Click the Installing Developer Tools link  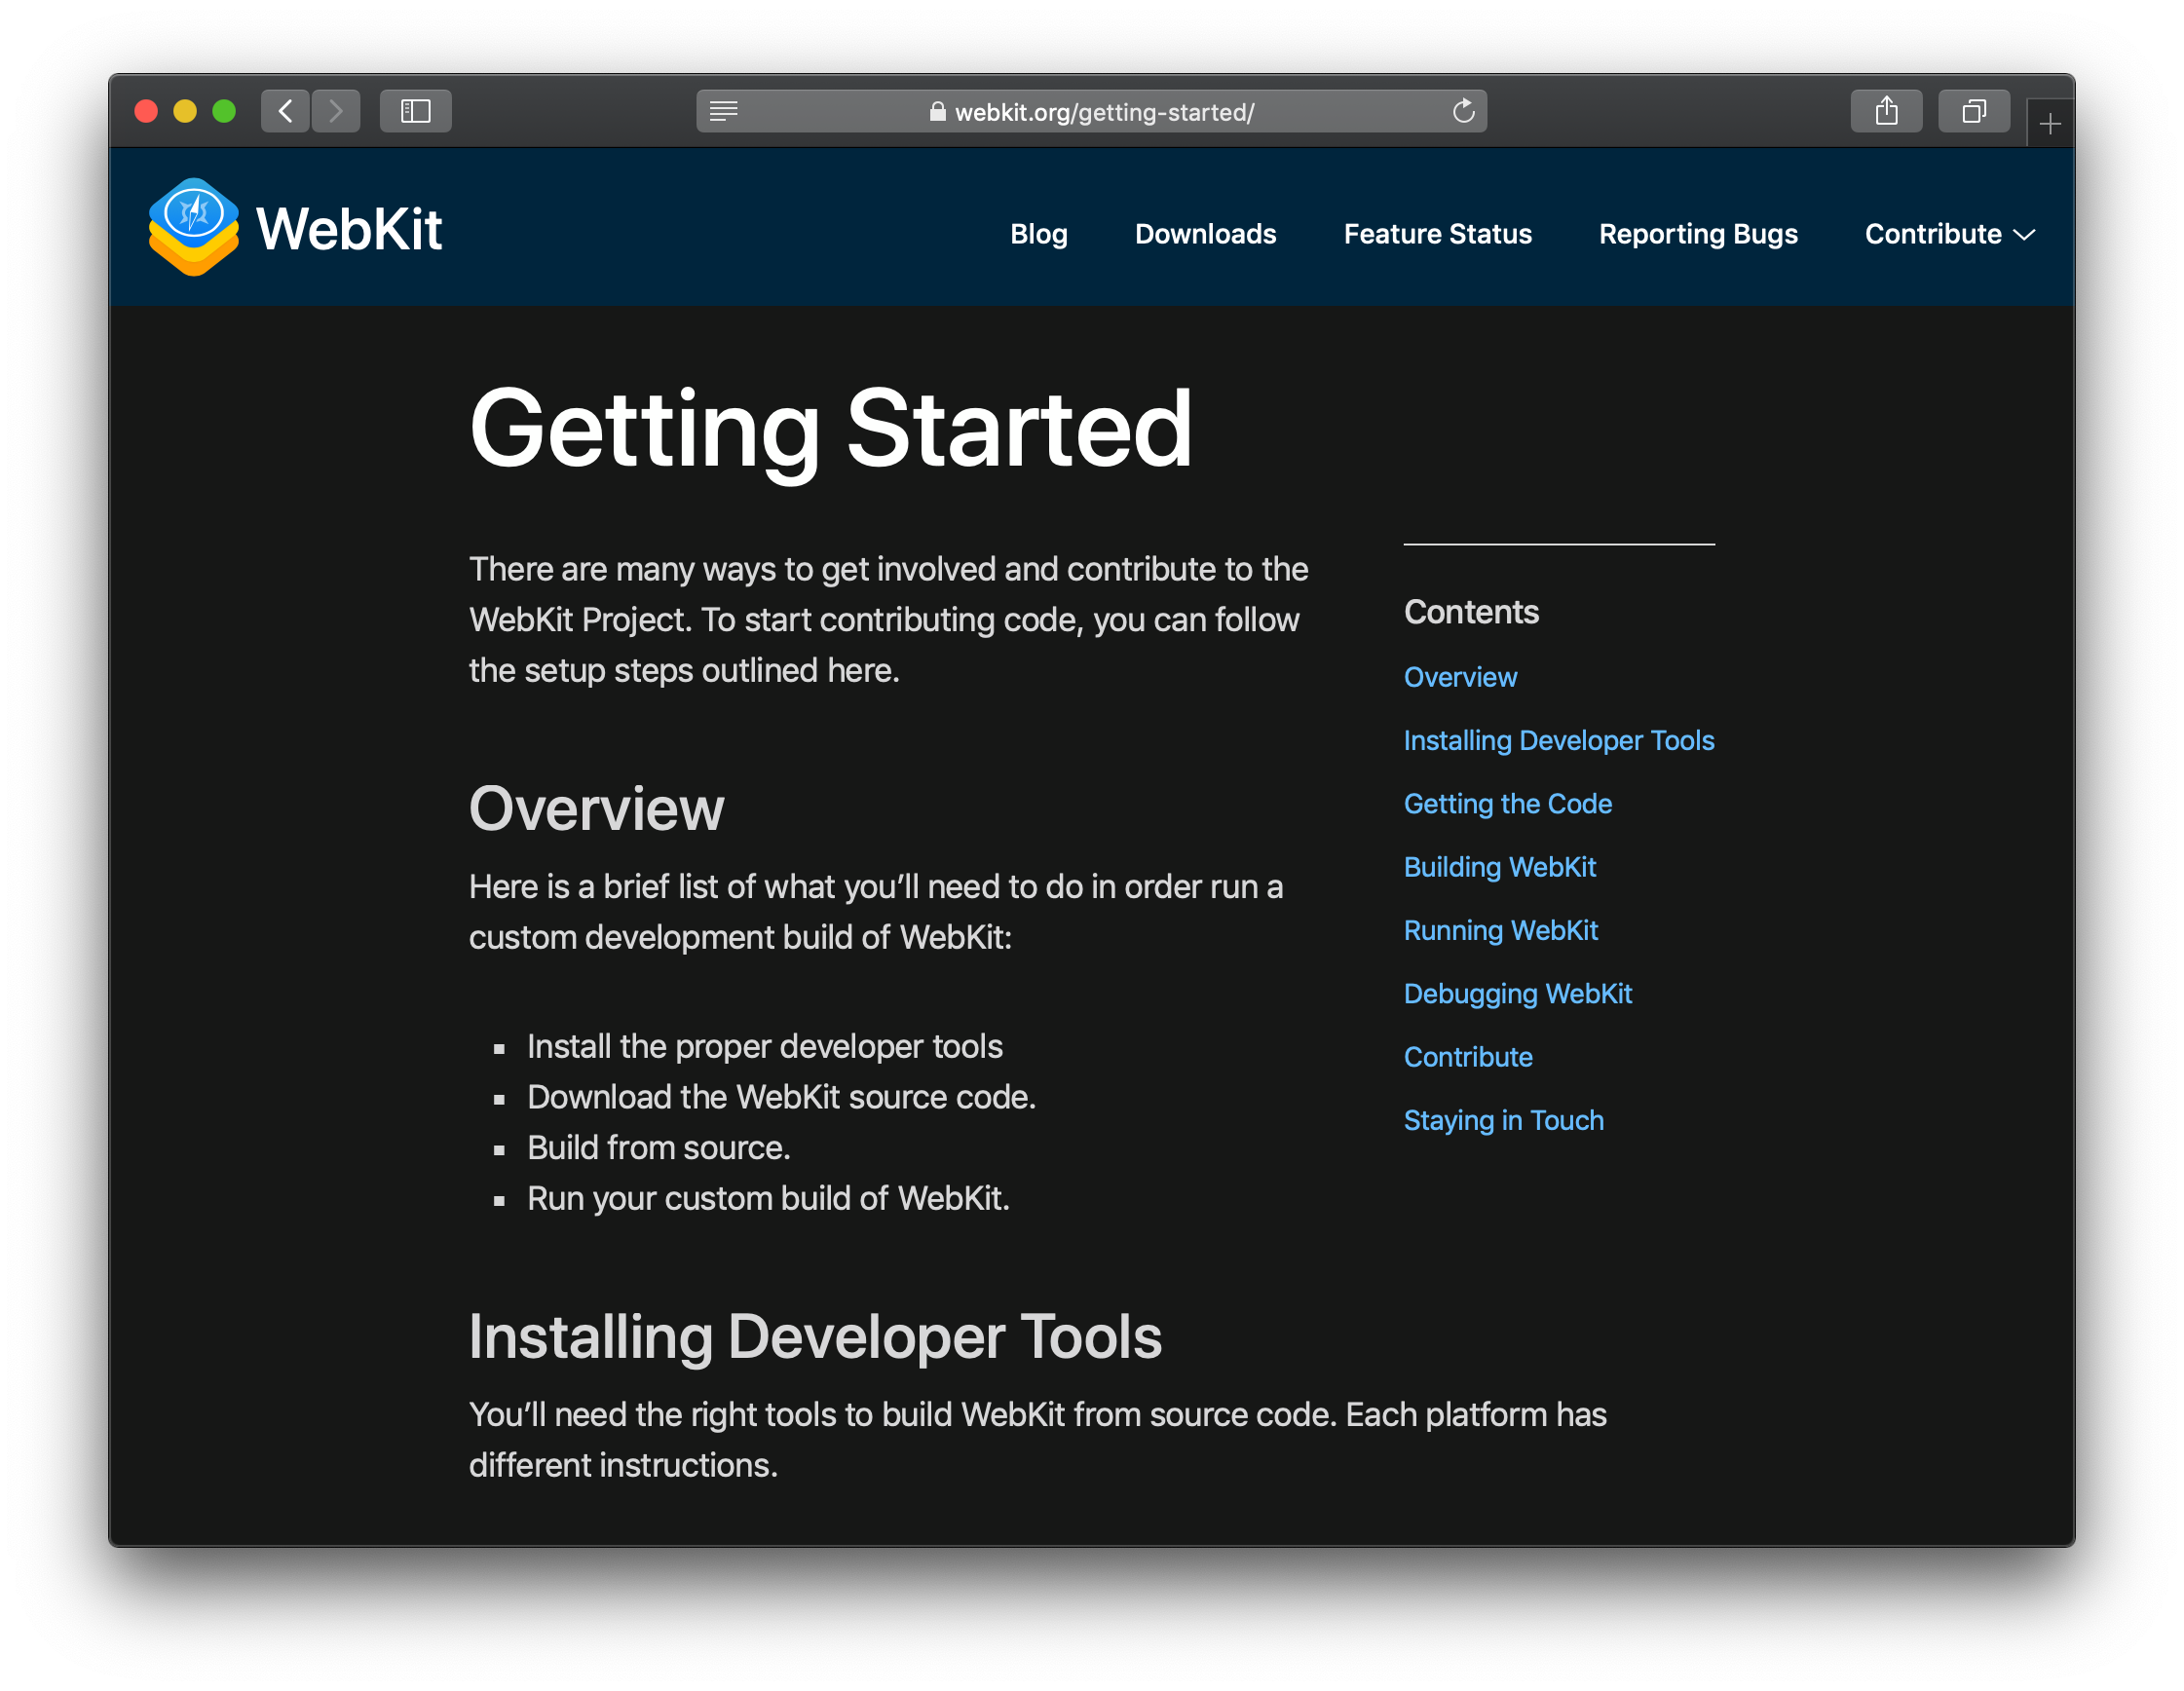pyautogui.click(x=1560, y=739)
